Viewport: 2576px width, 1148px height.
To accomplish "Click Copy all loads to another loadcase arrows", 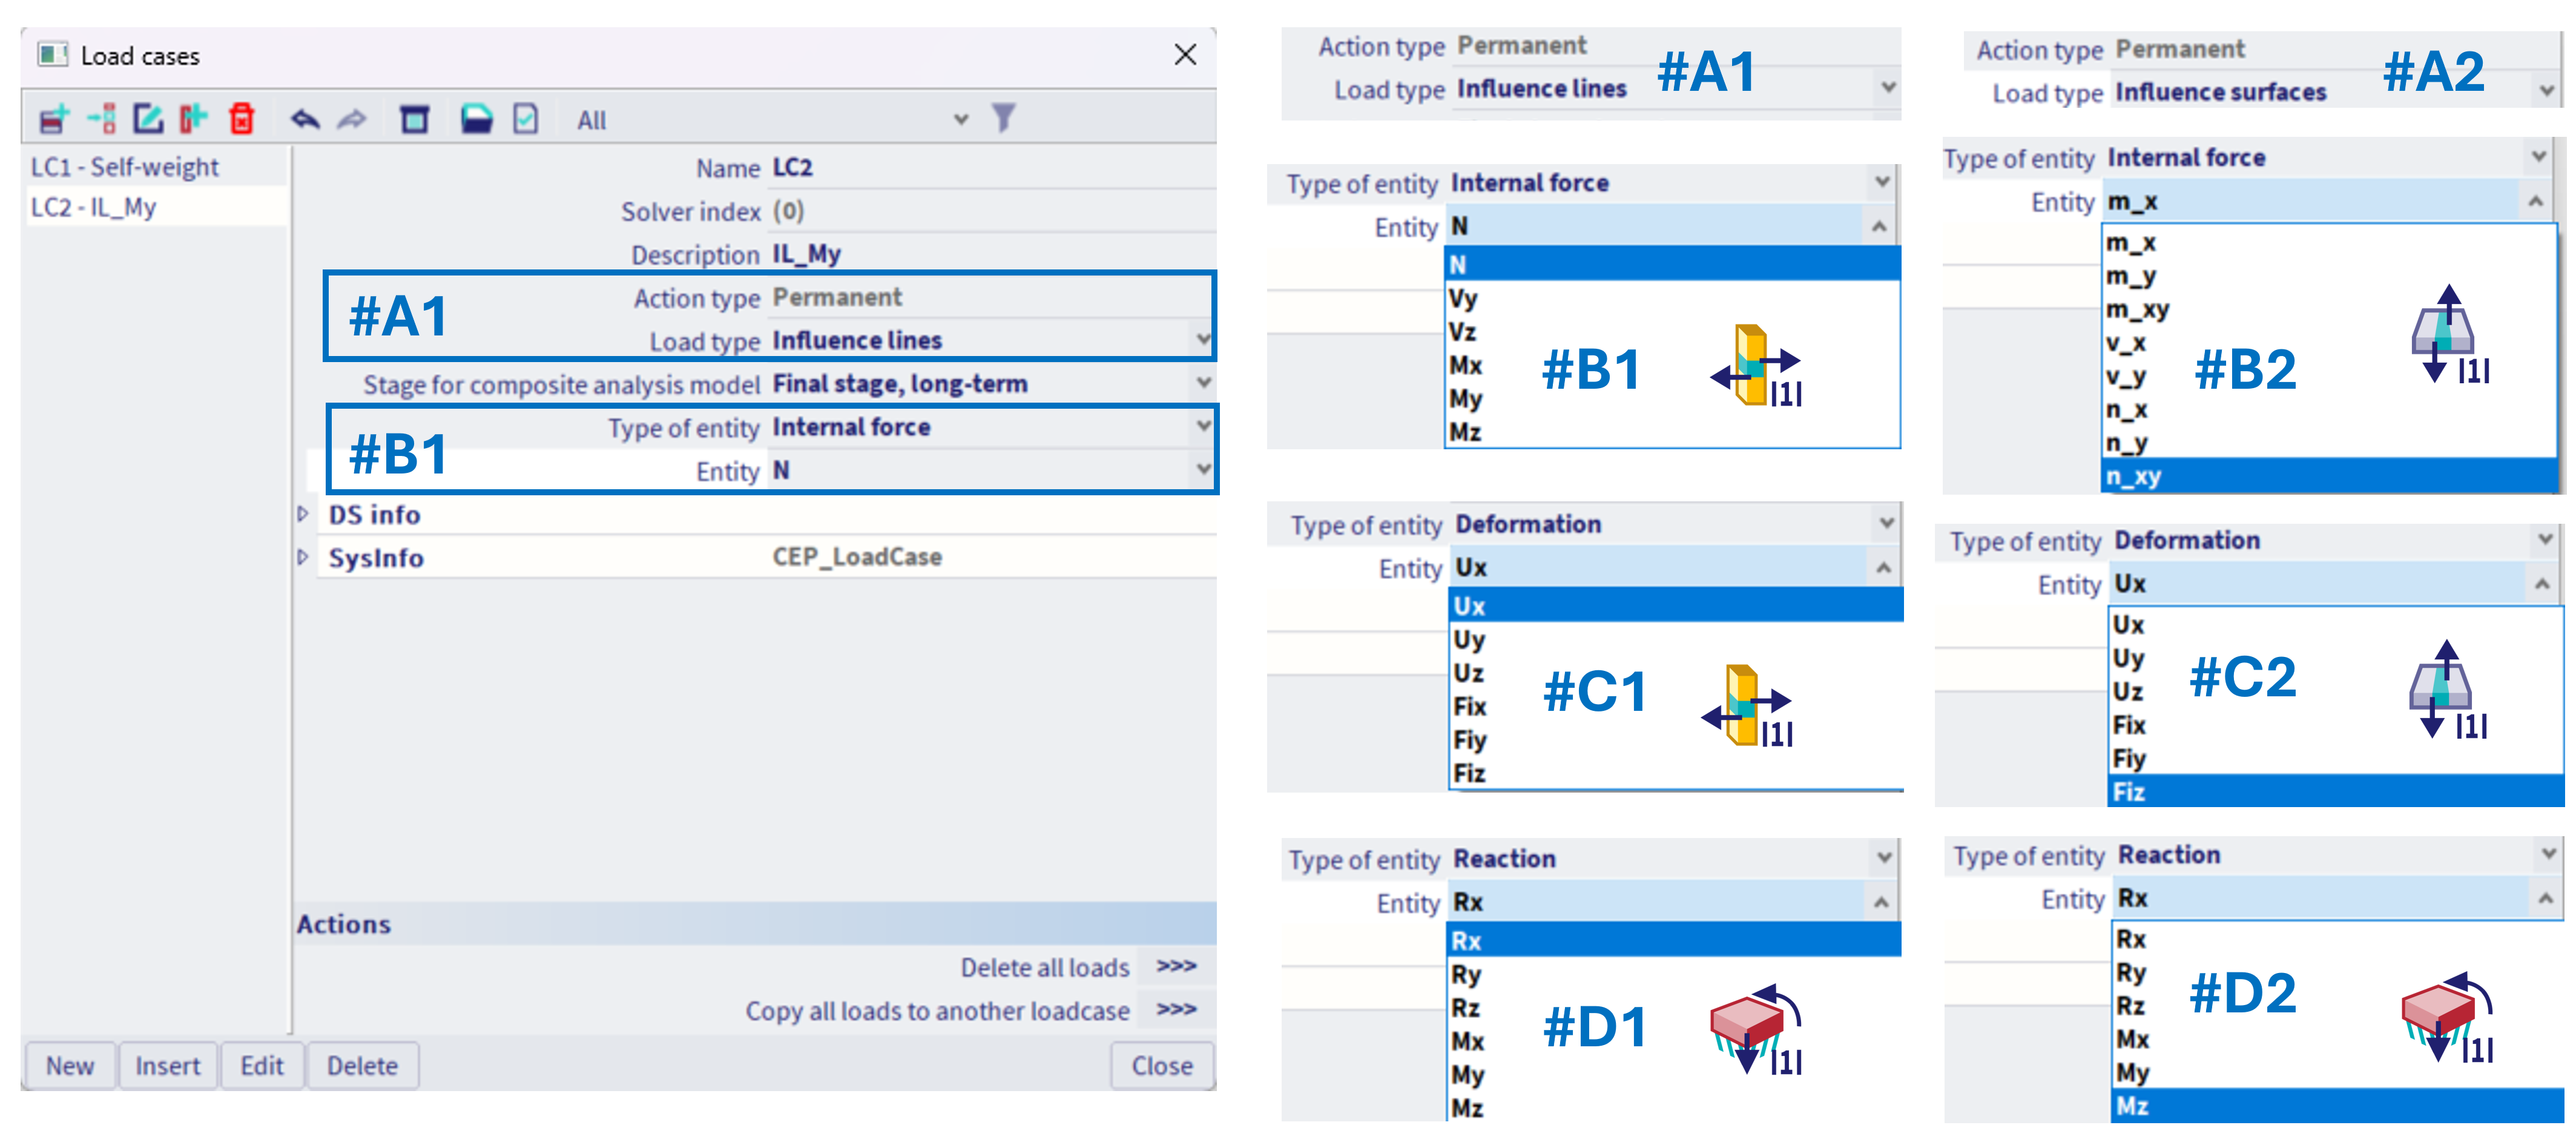I will coord(1176,1010).
